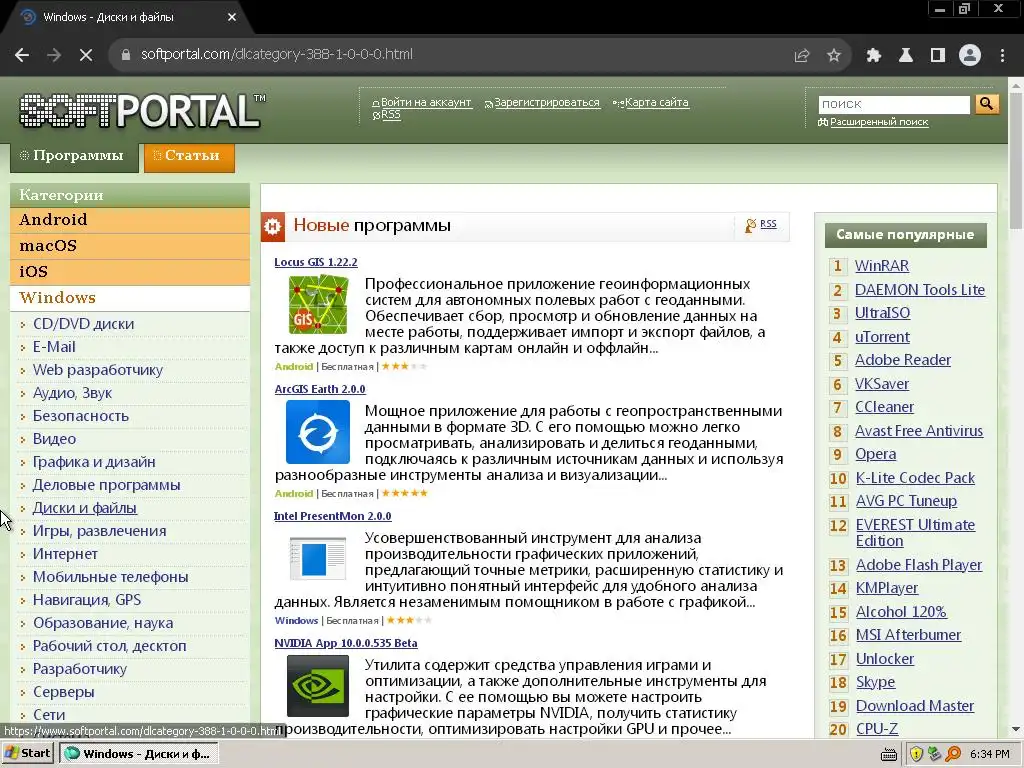
Task: Open WinRAR in popular list
Action: coord(882,266)
